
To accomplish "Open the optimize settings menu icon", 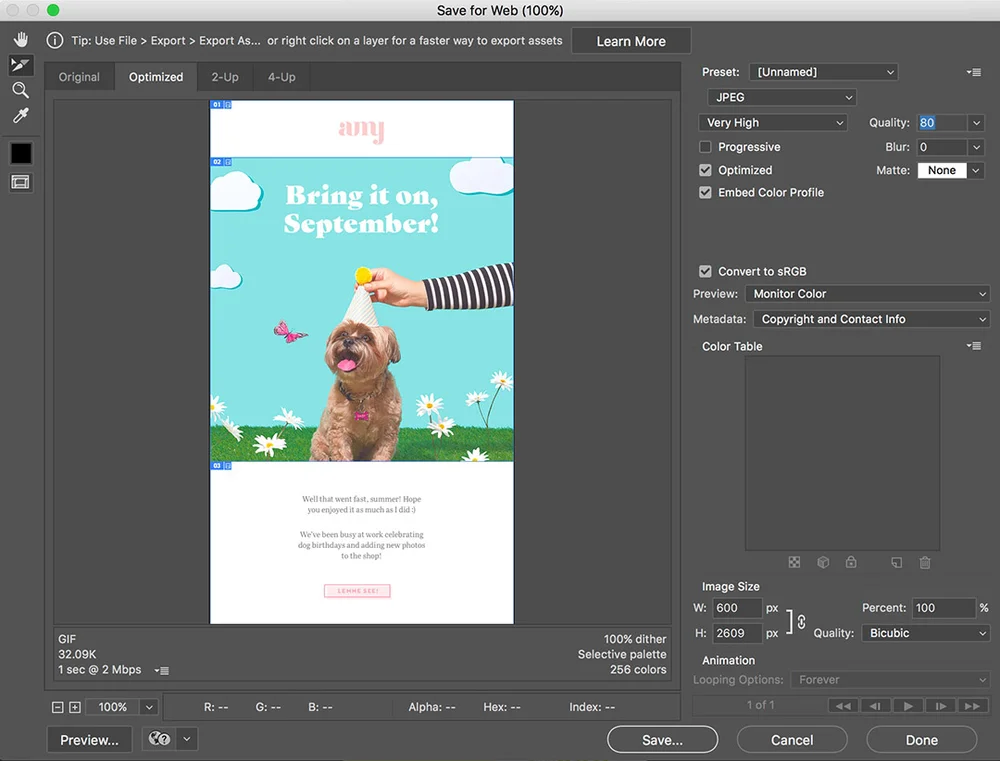I will pos(972,71).
